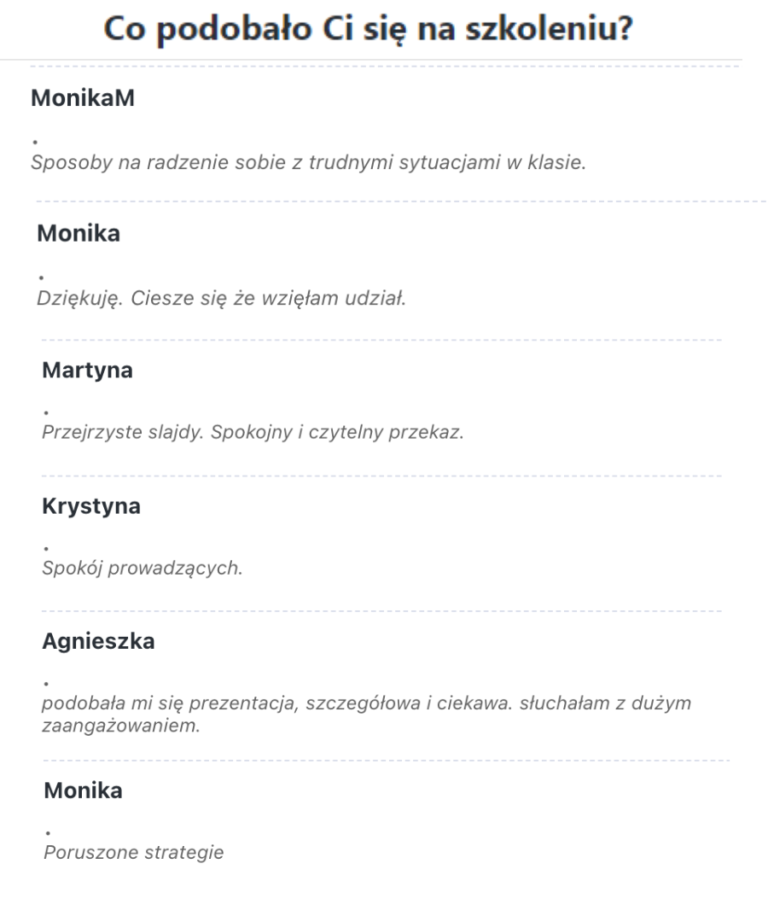
Task: Click the small dot below Krystyna
Action: pyautogui.click(x=46, y=547)
